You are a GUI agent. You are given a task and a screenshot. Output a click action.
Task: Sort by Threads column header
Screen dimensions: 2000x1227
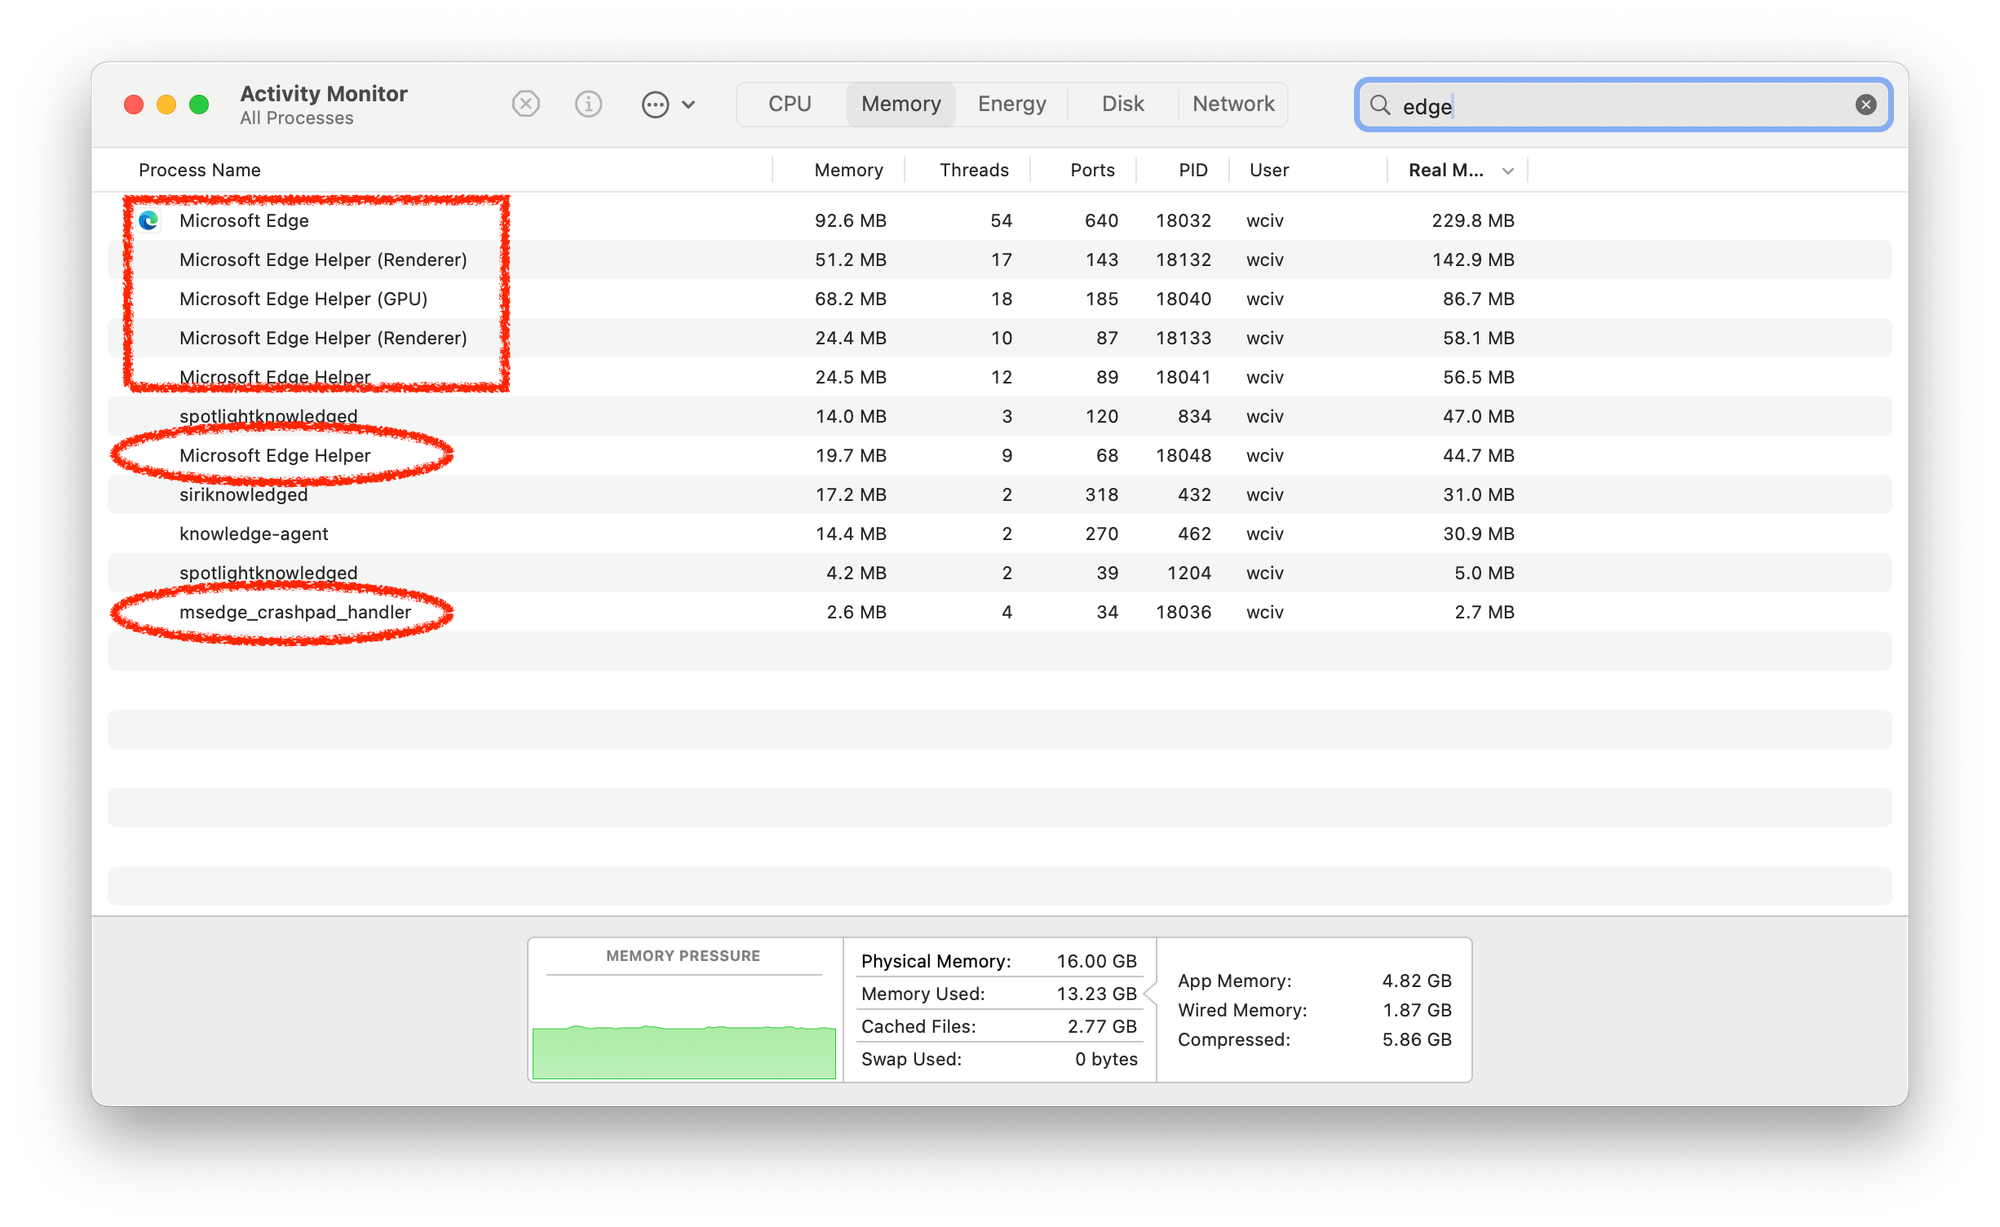click(x=974, y=170)
